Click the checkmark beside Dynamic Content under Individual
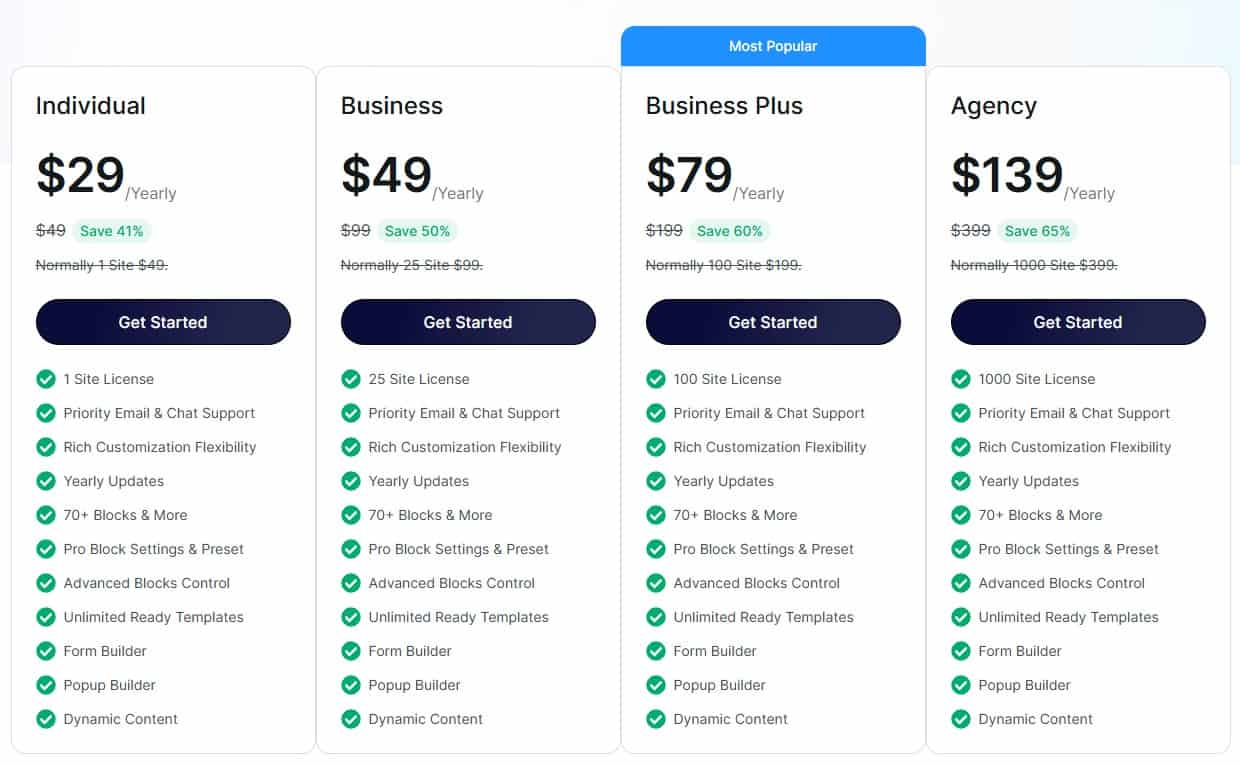The height and width of the screenshot is (766, 1240). (x=46, y=719)
